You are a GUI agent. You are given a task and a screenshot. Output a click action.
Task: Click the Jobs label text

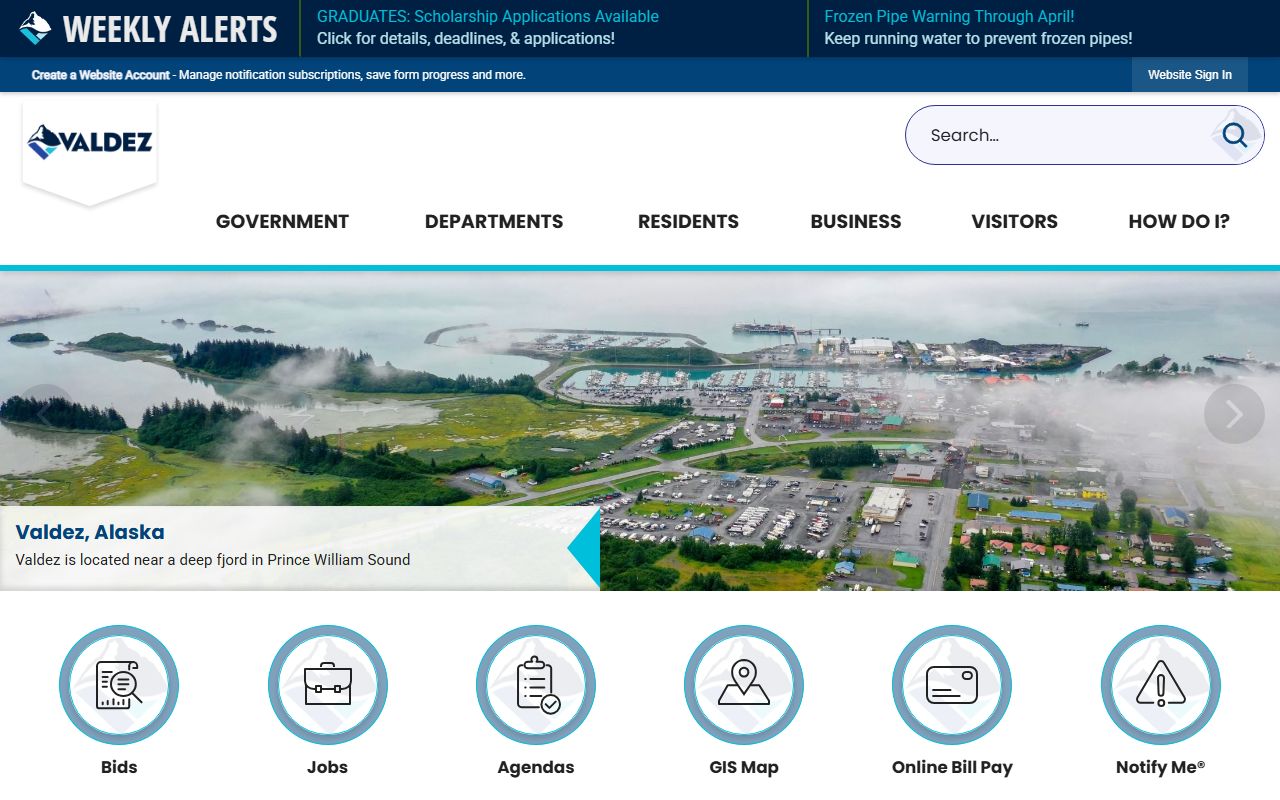[328, 767]
